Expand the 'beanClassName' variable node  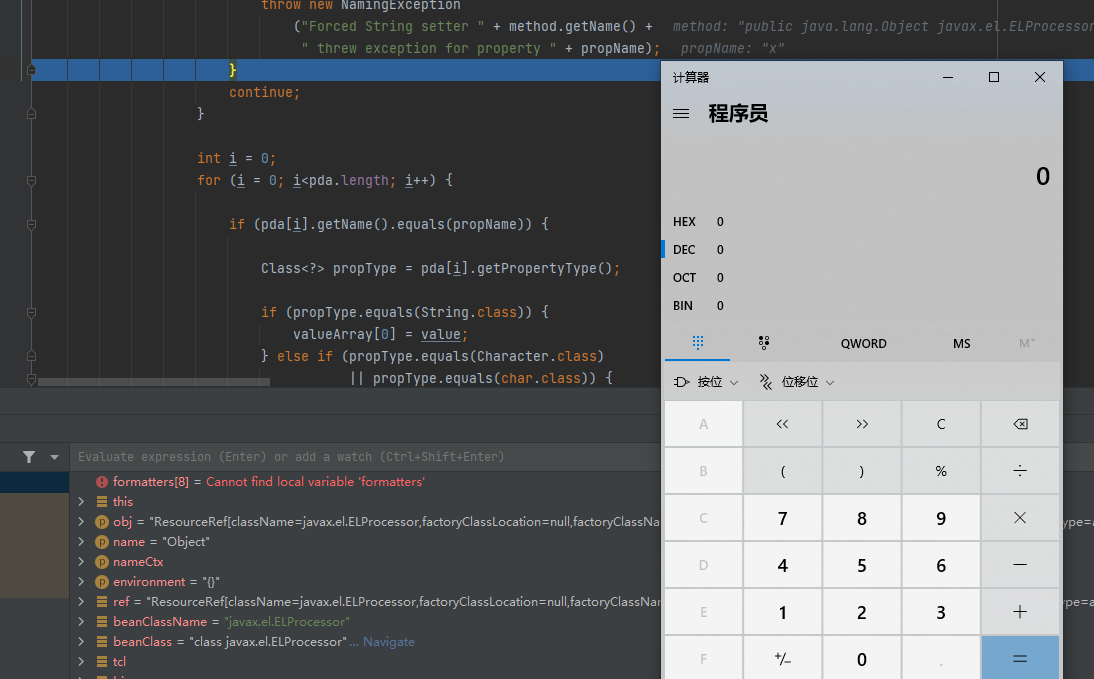(81, 622)
